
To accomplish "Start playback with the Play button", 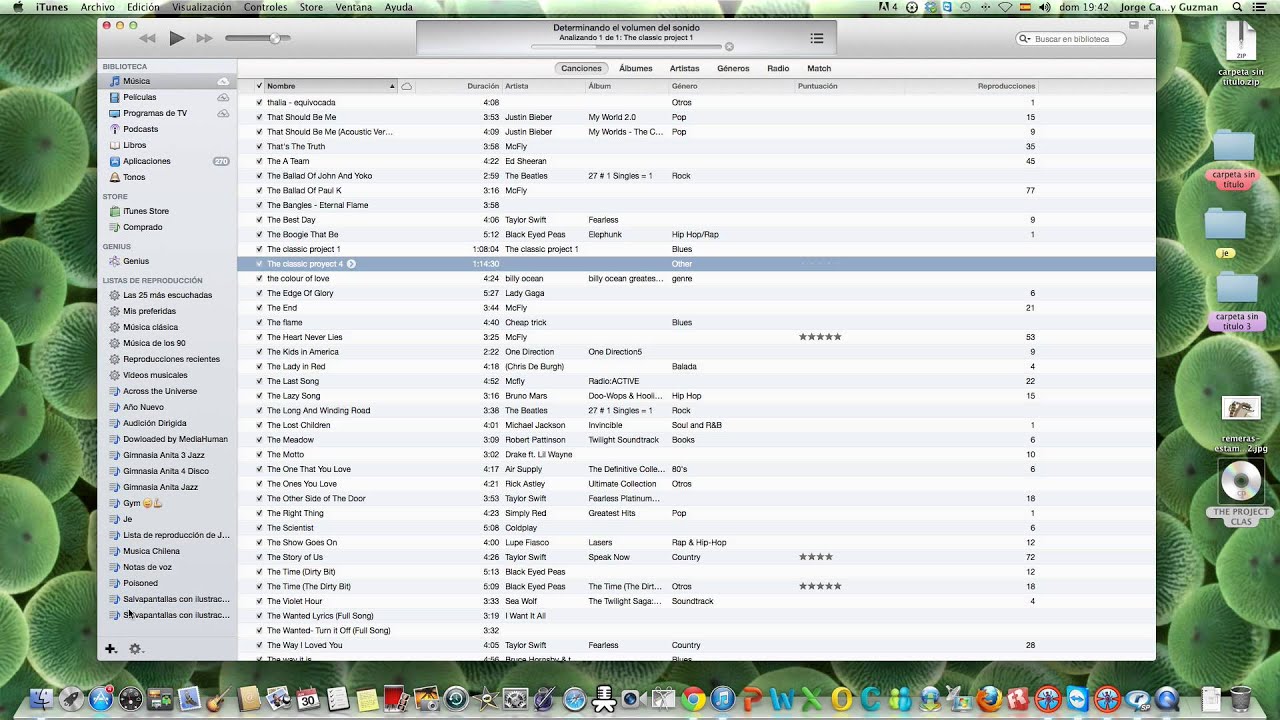I will click(x=177, y=38).
